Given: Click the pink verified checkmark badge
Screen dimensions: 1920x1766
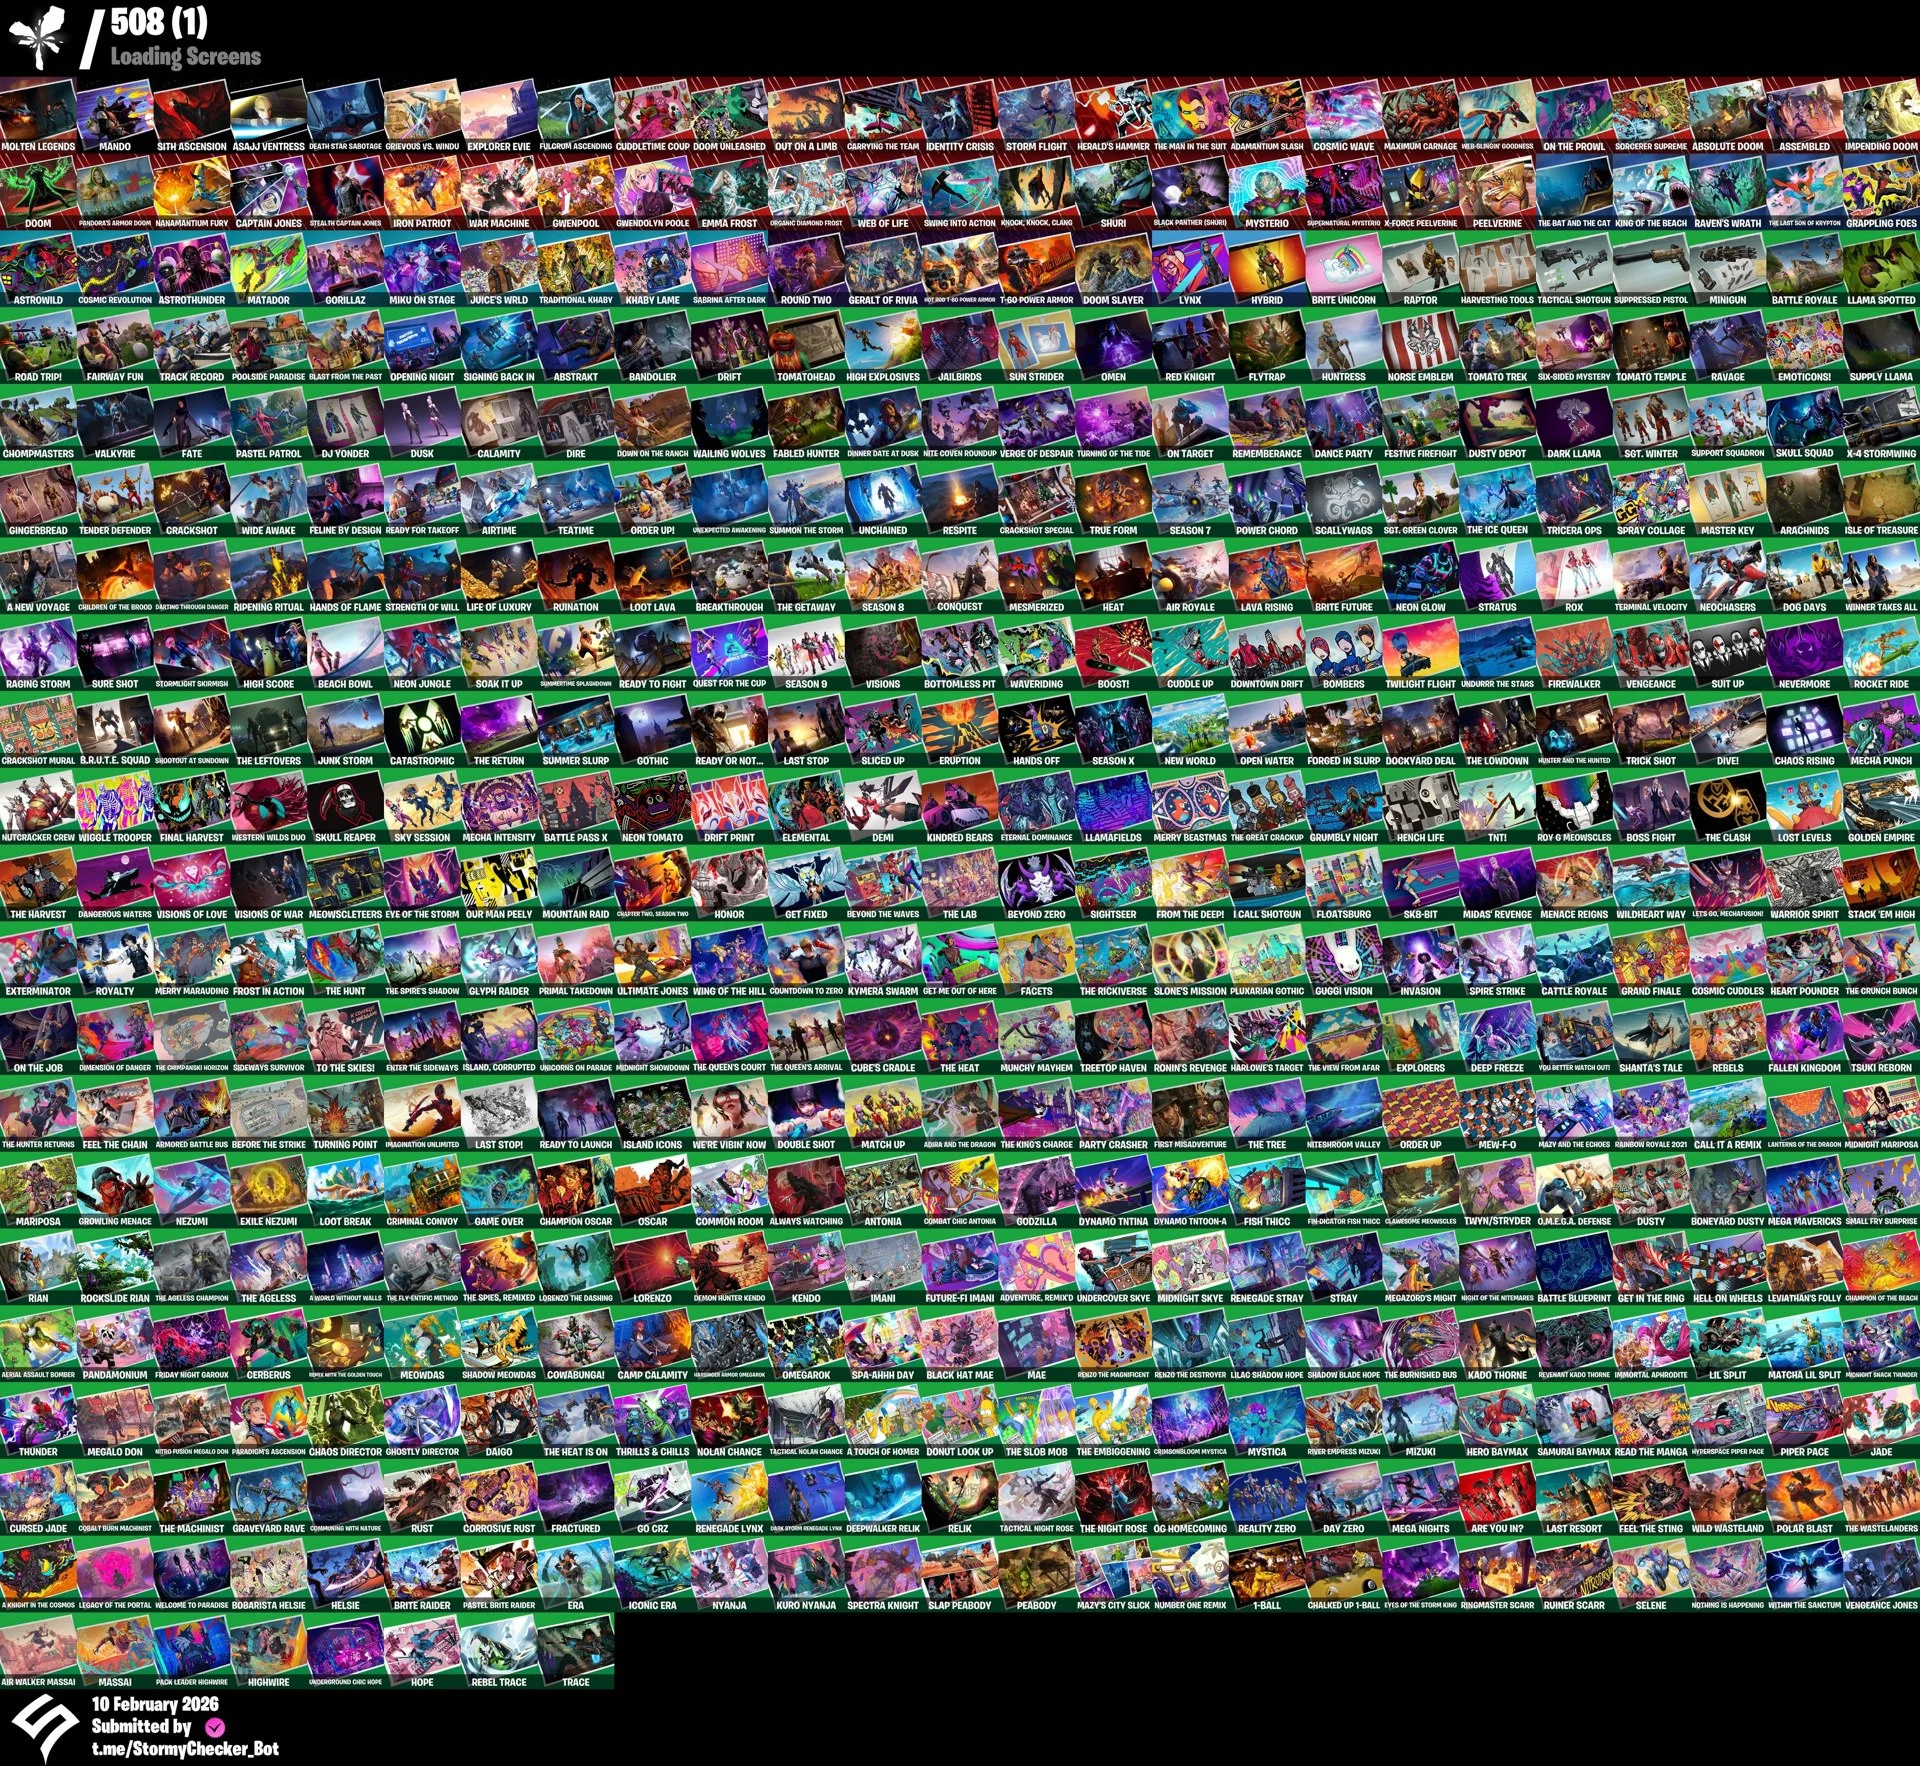Looking at the screenshot, I should pos(214,1727).
